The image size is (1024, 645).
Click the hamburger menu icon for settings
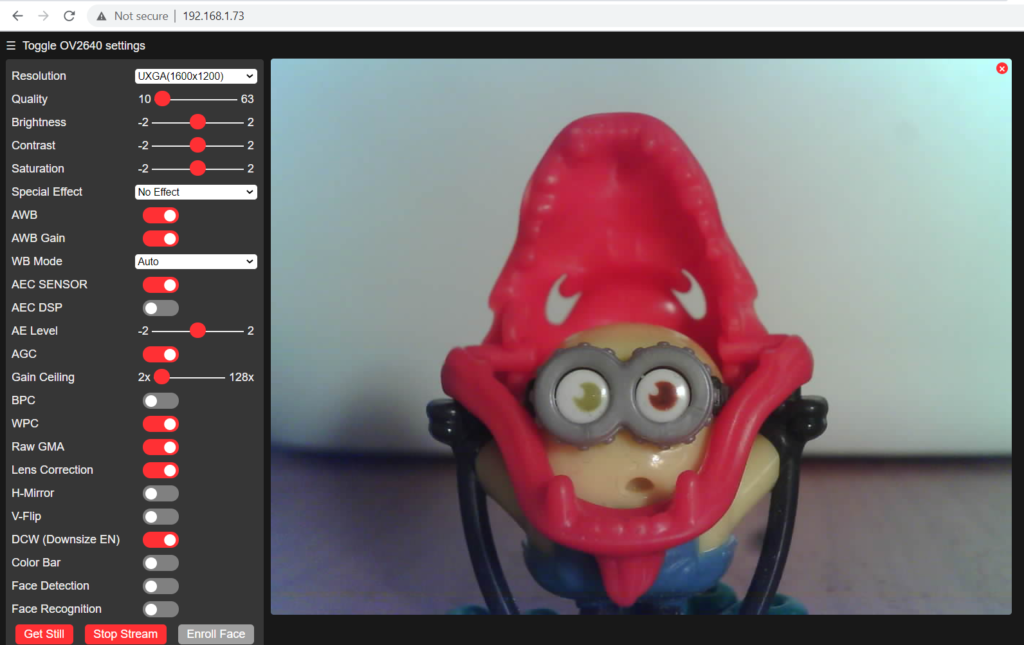[x=11, y=46]
